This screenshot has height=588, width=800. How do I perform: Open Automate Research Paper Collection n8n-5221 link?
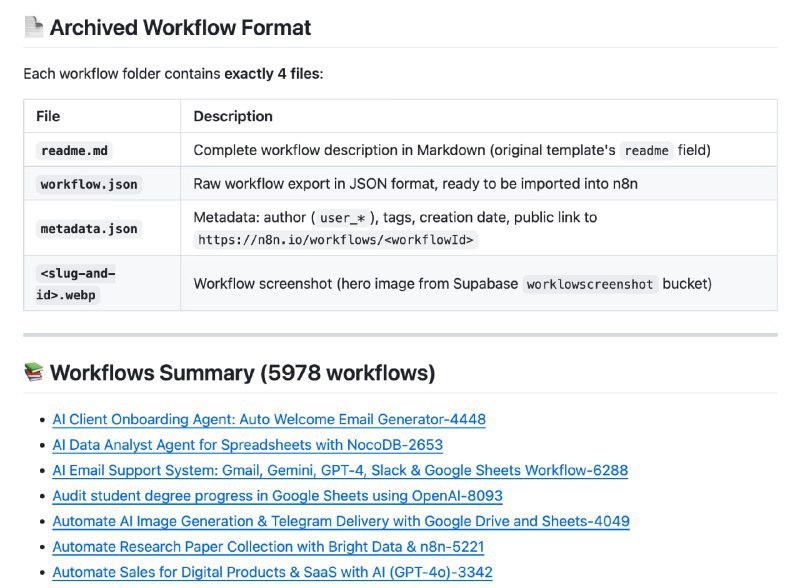point(268,547)
